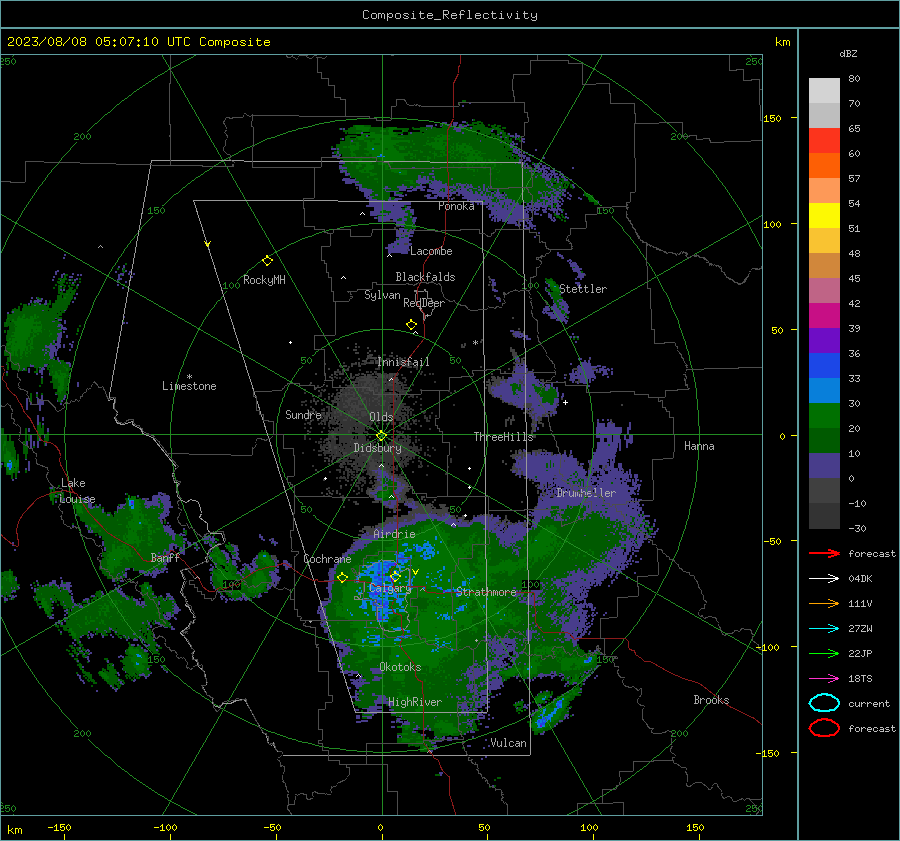Click the Sylvan label

point(382,295)
